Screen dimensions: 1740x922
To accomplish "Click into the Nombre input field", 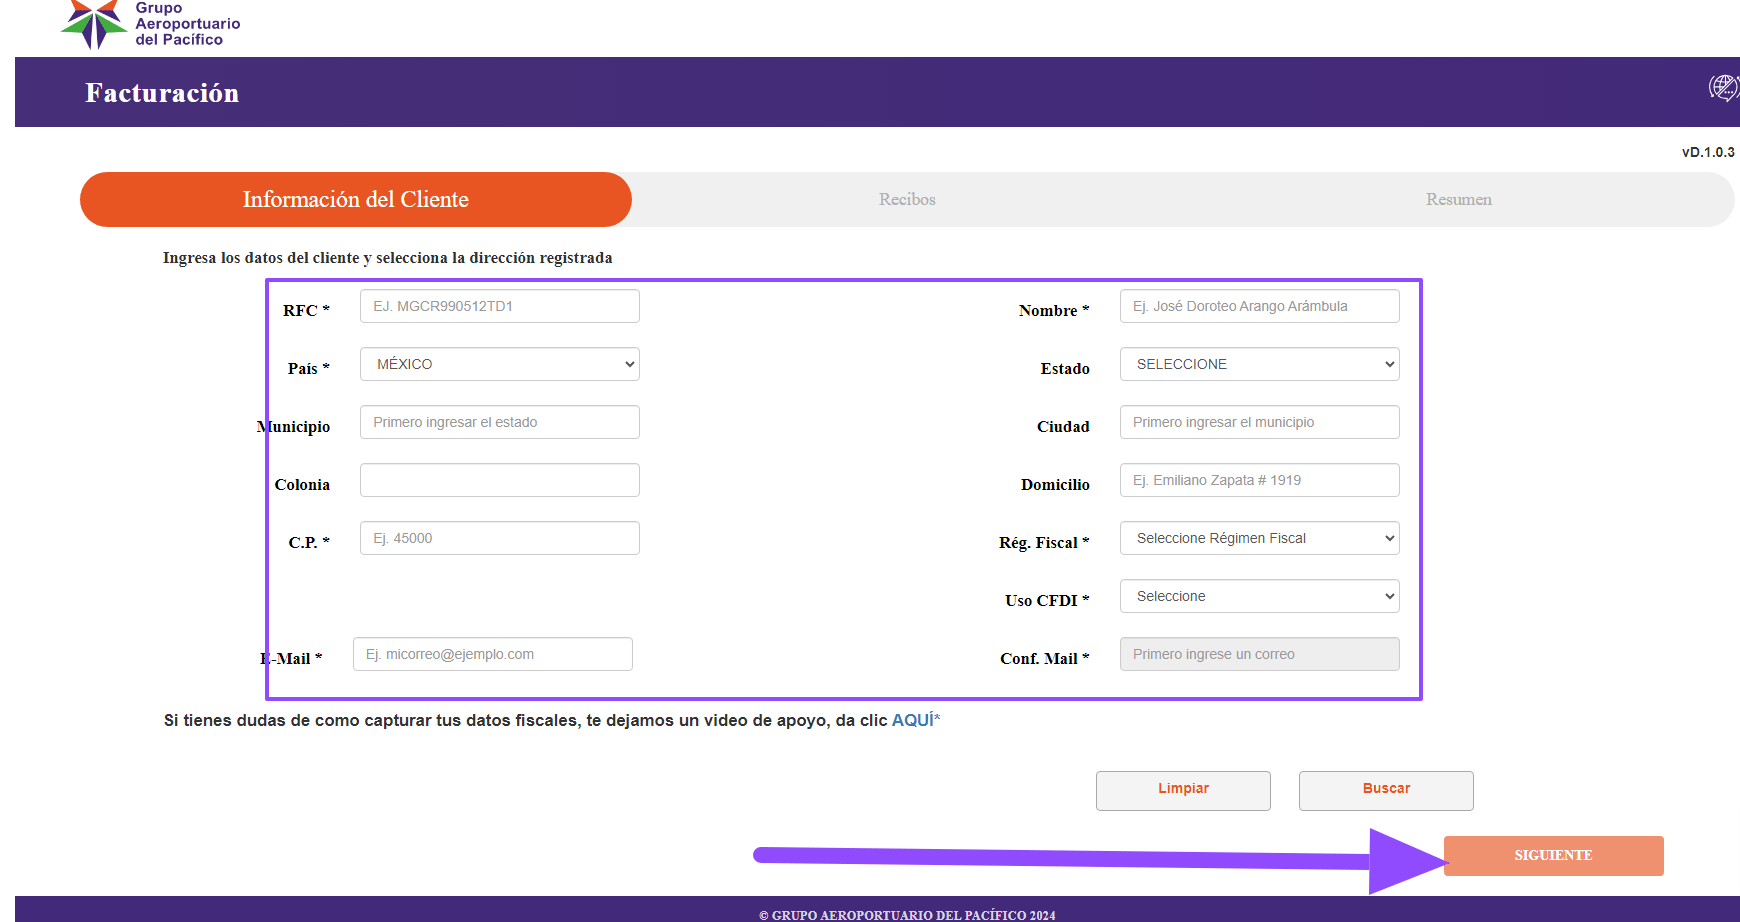I will coord(1259,306).
